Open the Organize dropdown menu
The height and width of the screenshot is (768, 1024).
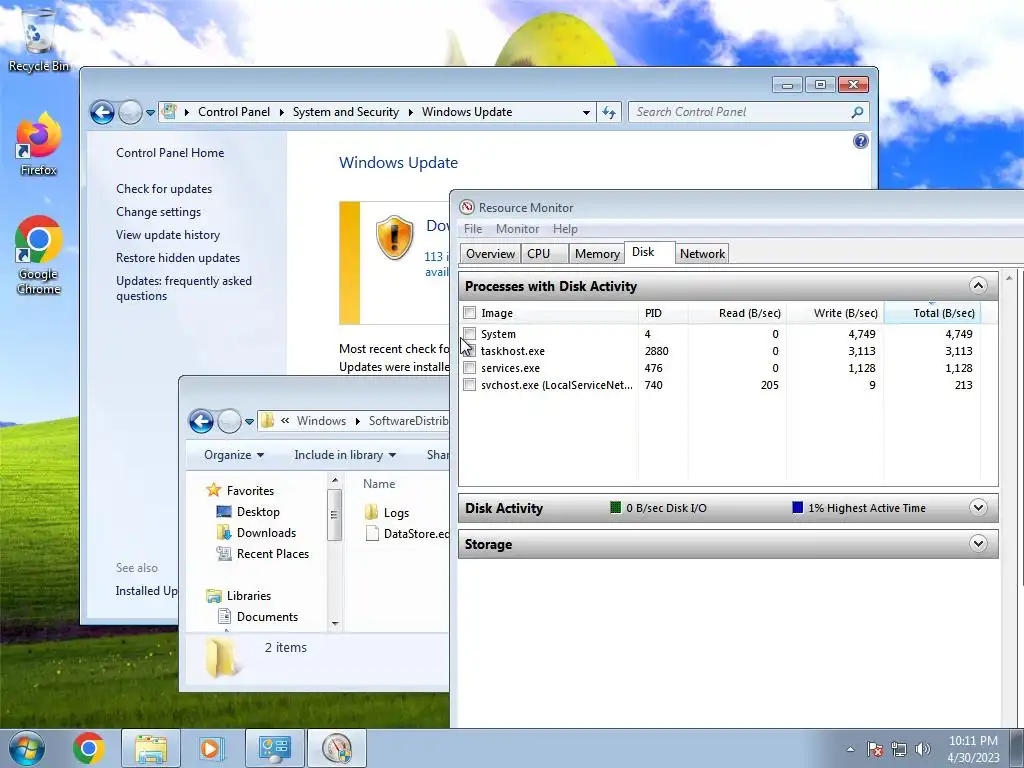pyautogui.click(x=234, y=455)
